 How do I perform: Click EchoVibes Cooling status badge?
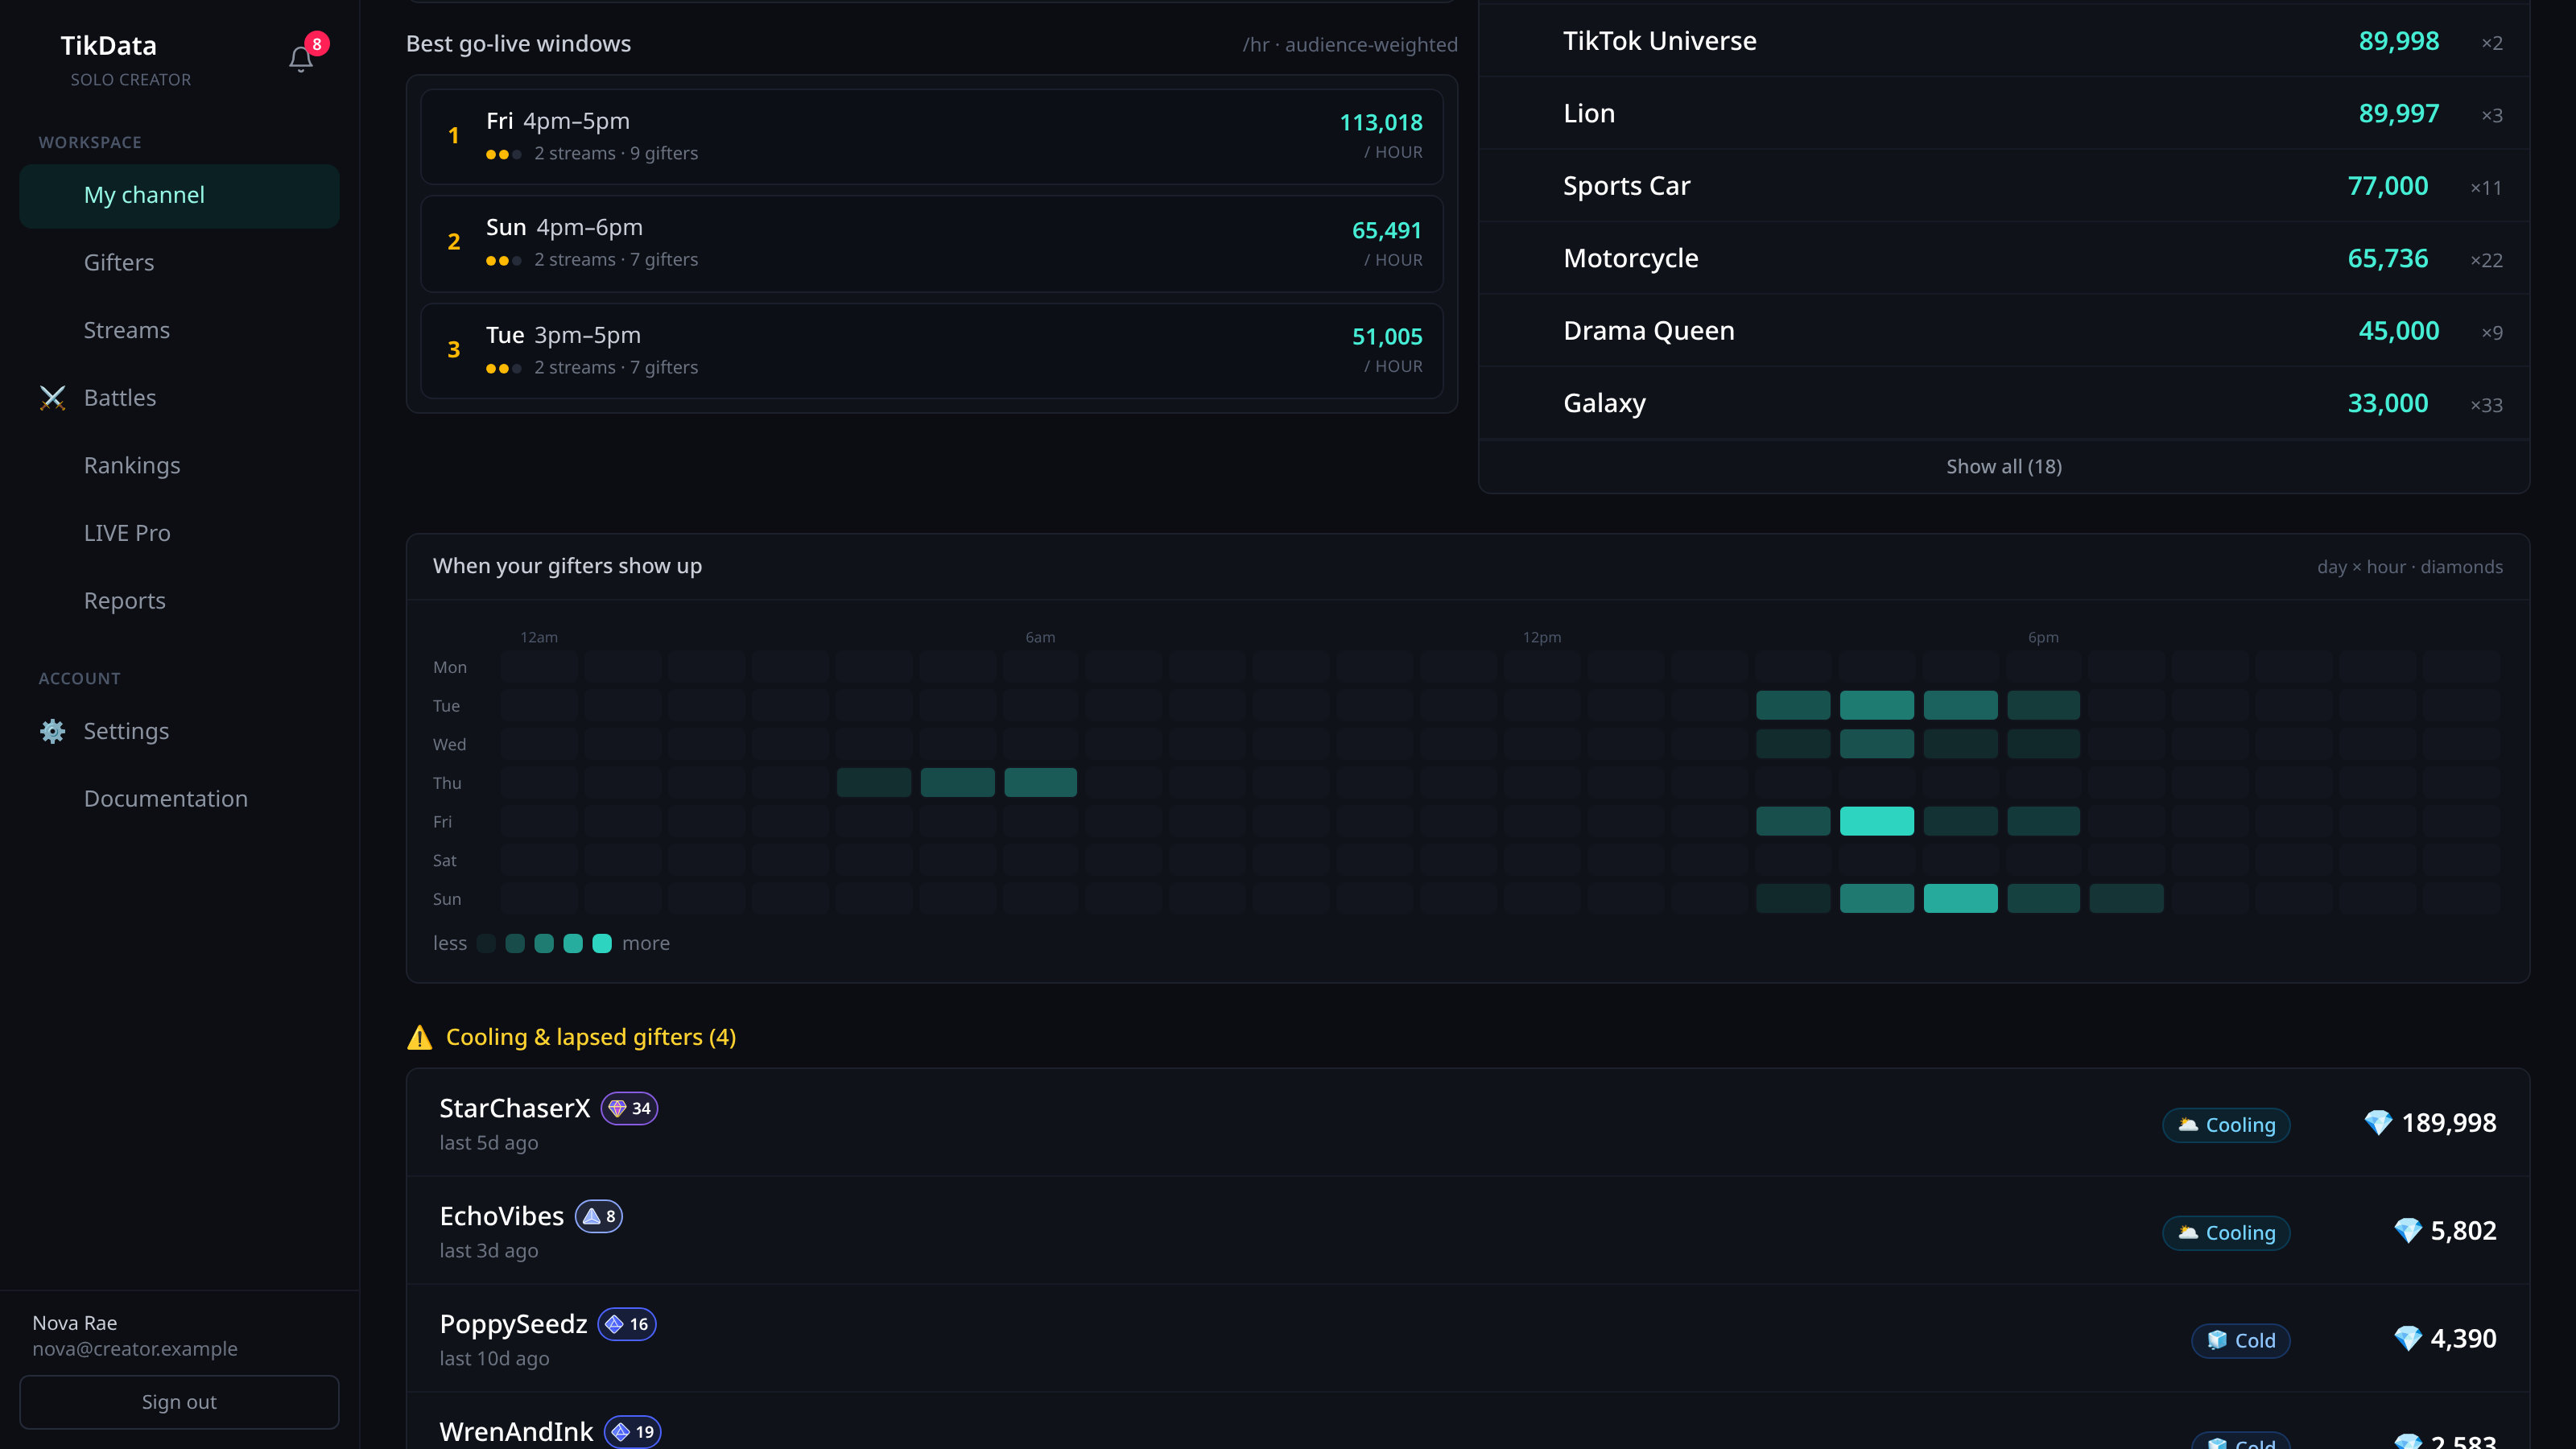click(x=2226, y=1233)
